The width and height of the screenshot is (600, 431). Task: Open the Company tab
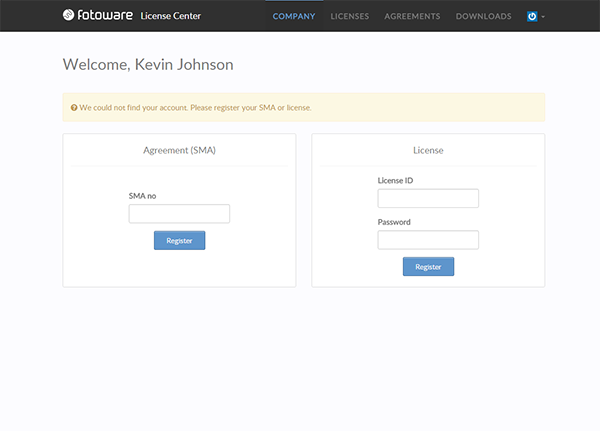[x=294, y=16]
